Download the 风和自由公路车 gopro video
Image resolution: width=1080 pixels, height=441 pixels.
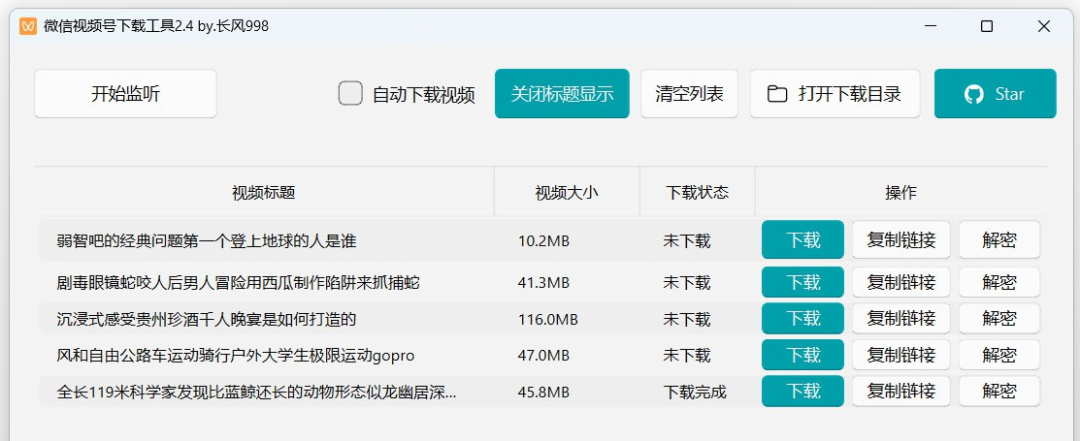point(802,355)
